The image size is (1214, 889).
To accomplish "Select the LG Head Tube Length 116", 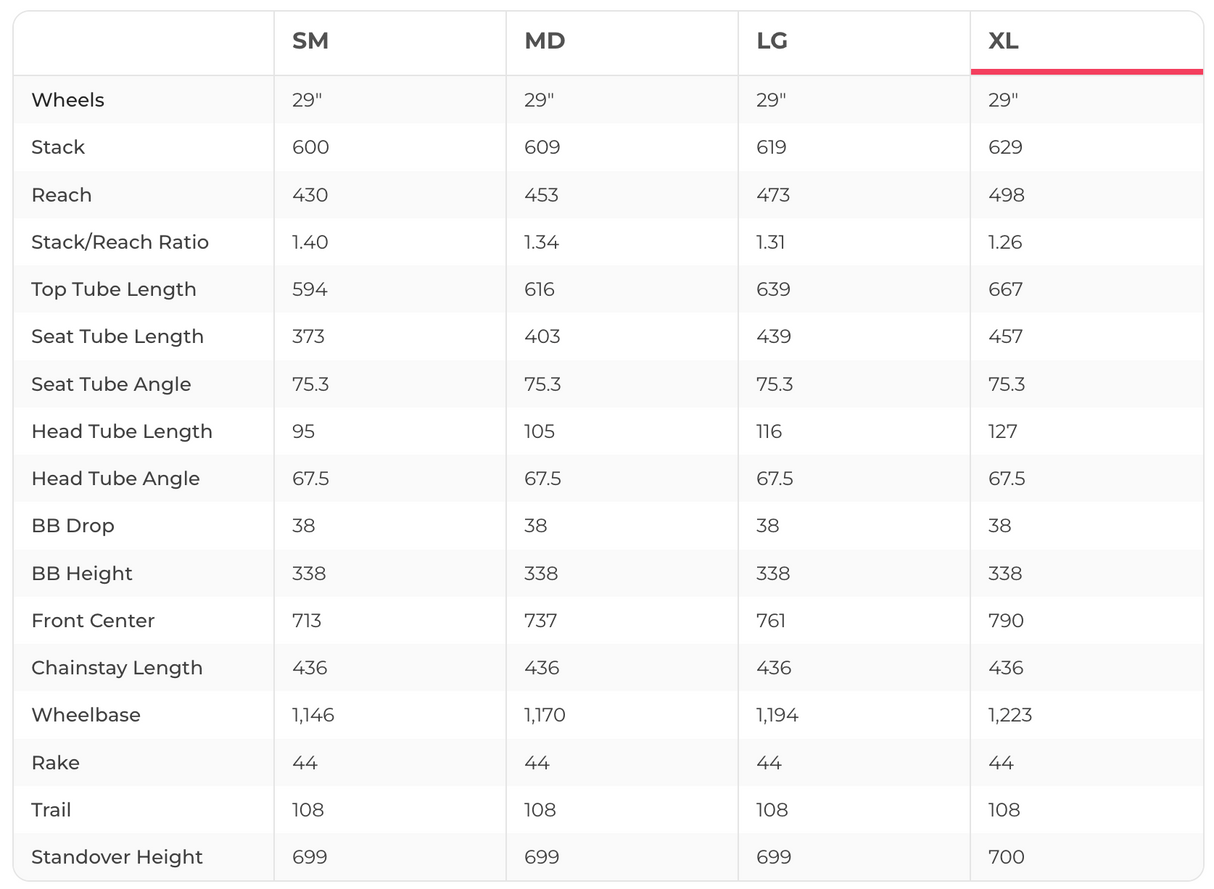I will pos(770,431).
